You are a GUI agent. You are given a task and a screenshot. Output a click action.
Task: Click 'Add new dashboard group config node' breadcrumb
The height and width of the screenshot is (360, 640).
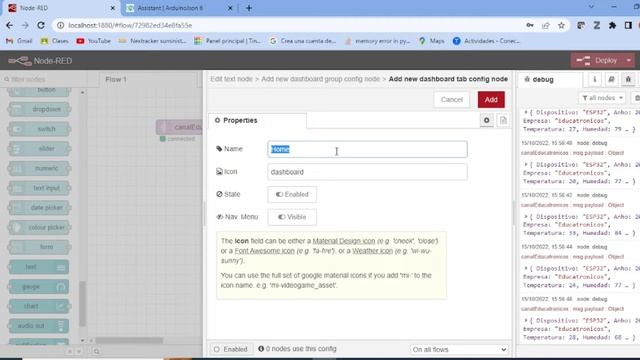[x=320, y=79]
